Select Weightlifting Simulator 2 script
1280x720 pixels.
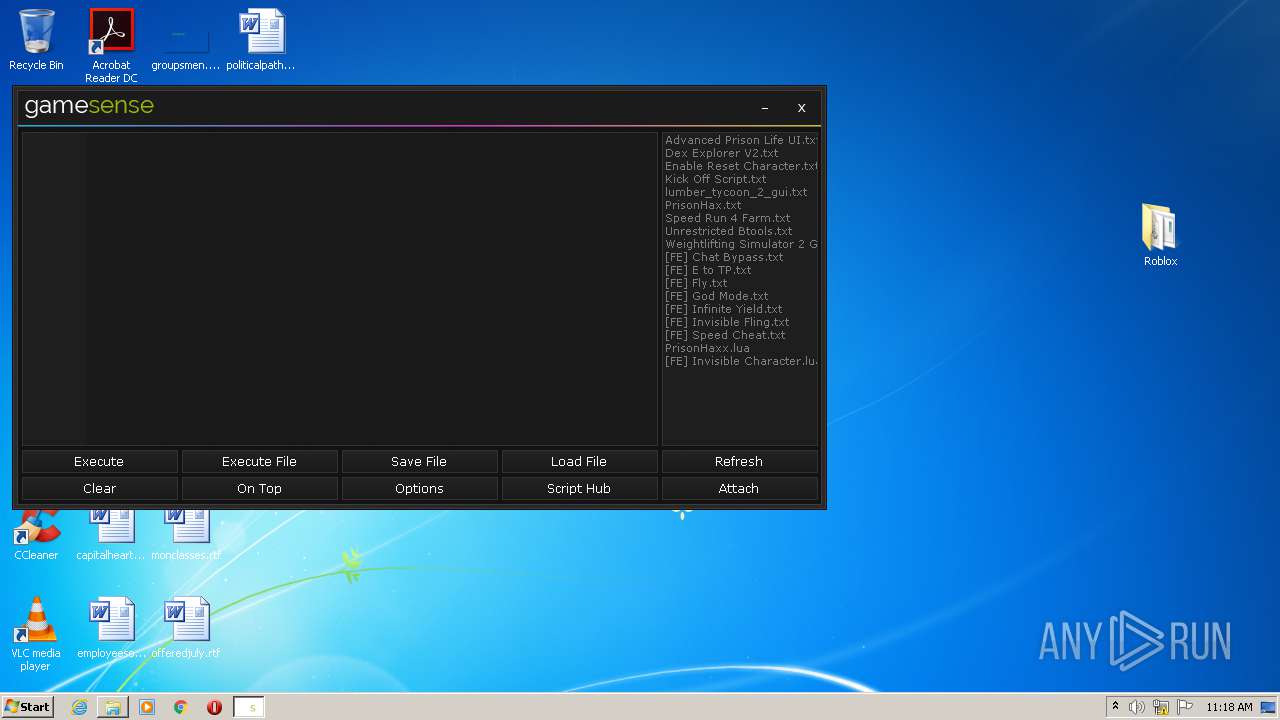click(x=741, y=244)
